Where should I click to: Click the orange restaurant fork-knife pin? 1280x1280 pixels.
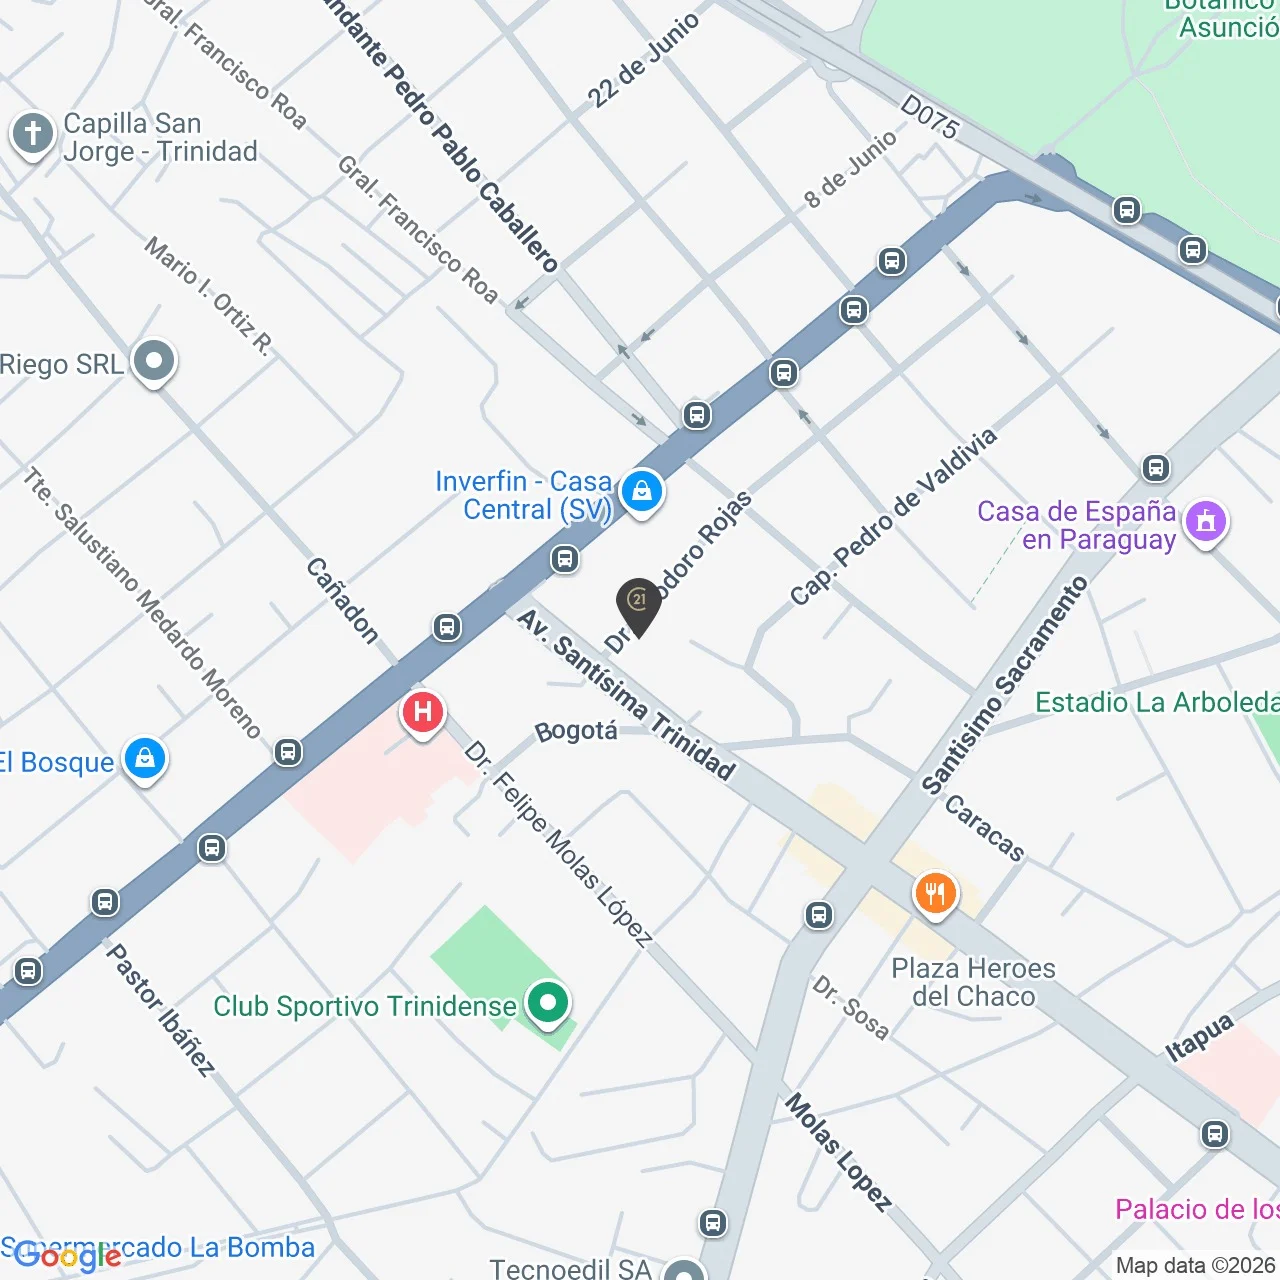point(935,894)
